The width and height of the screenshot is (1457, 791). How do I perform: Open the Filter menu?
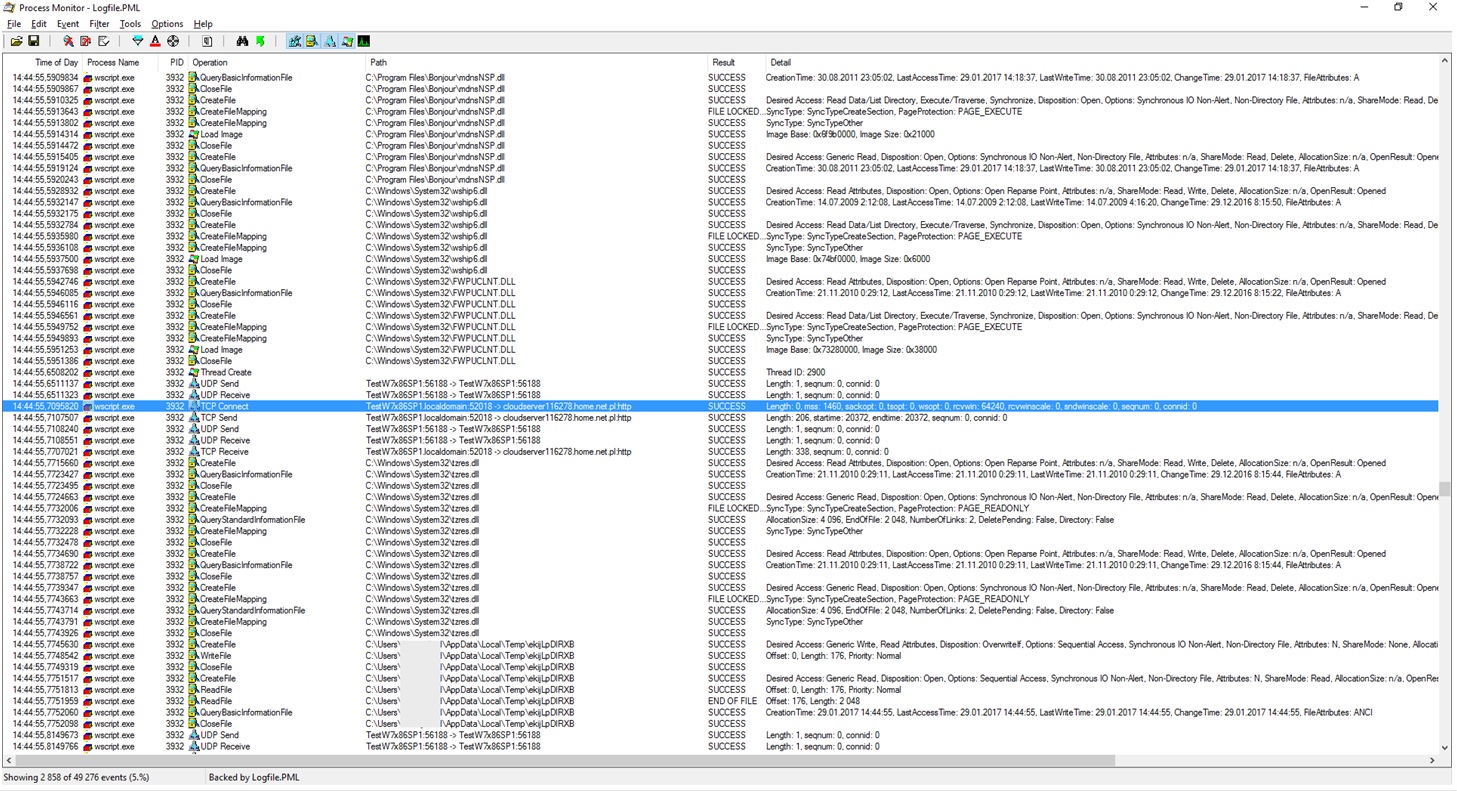[99, 24]
